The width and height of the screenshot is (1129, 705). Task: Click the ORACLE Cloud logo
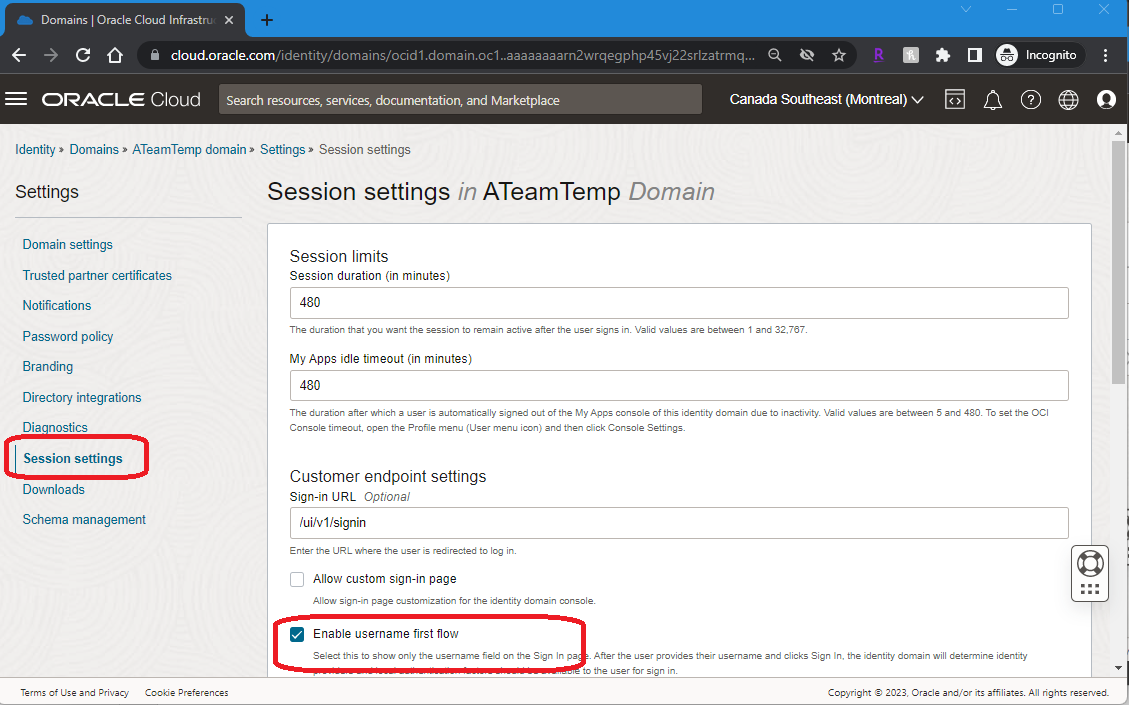click(121, 99)
